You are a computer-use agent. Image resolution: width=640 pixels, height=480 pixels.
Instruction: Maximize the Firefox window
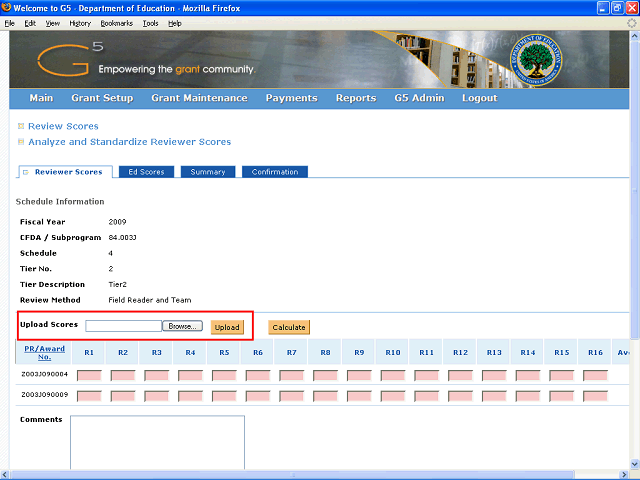(618, 8)
